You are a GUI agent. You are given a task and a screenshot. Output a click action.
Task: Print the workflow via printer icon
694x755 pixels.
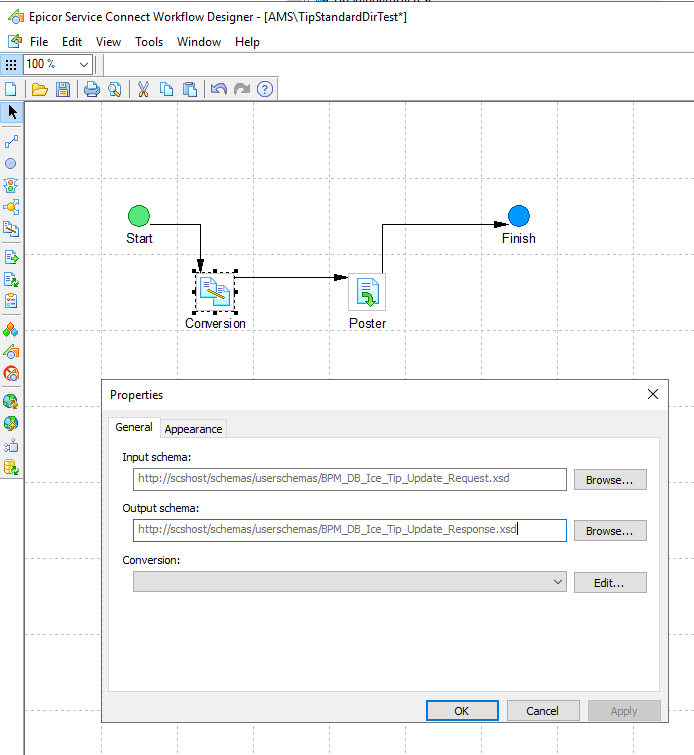tap(92, 90)
